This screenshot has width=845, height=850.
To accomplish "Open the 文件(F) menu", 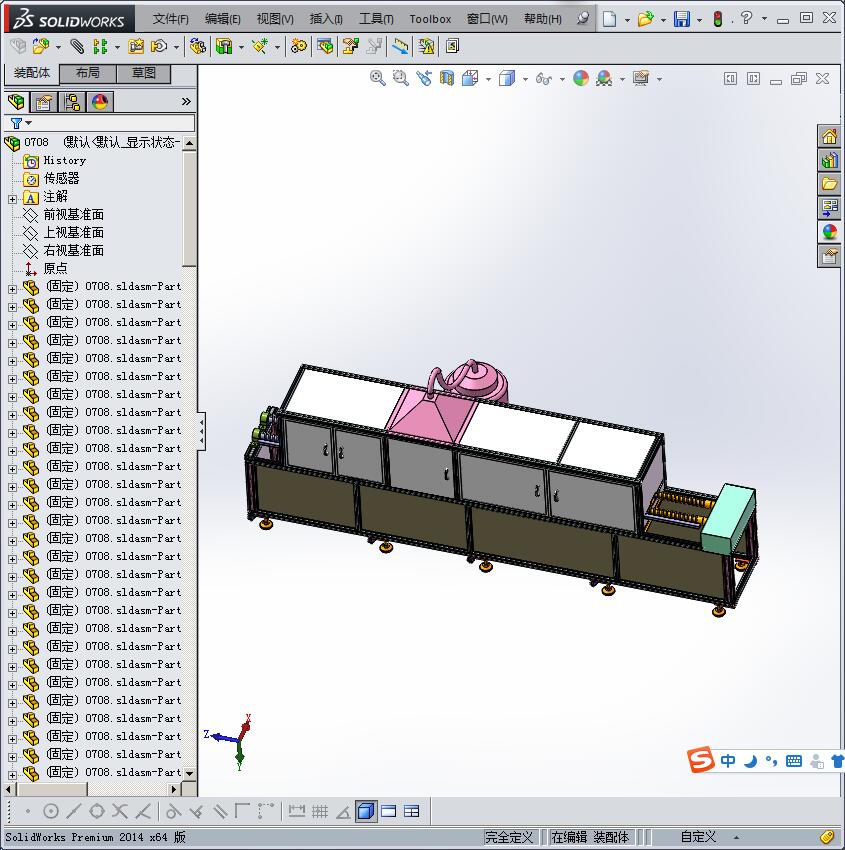I will (x=170, y=19).
